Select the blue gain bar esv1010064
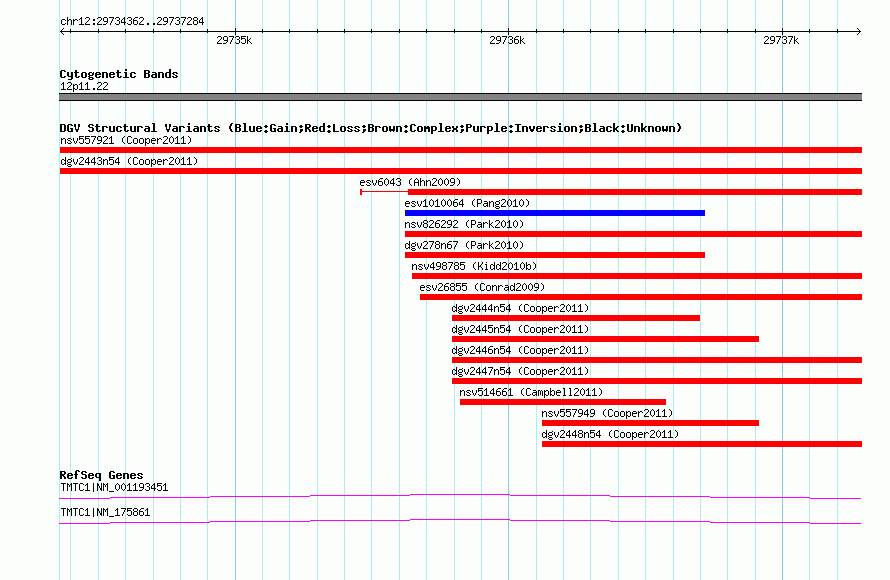 [x=555, y=213]
